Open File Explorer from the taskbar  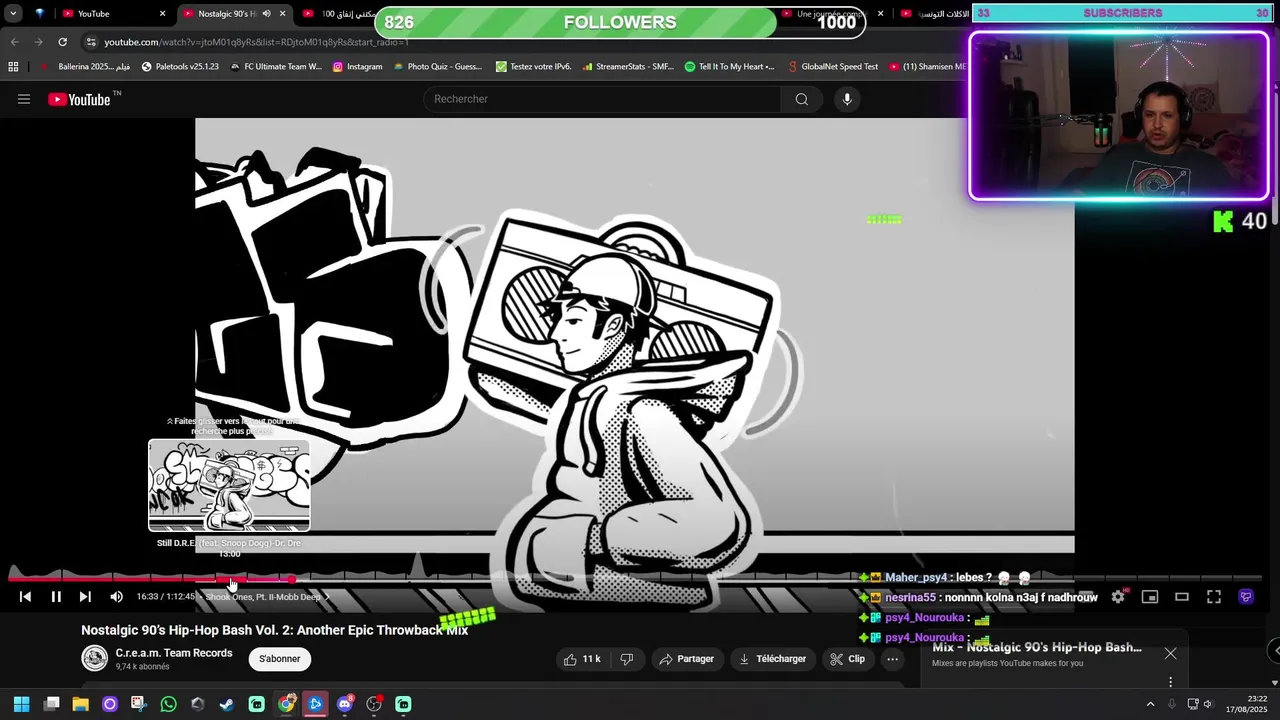pos(80,704)
